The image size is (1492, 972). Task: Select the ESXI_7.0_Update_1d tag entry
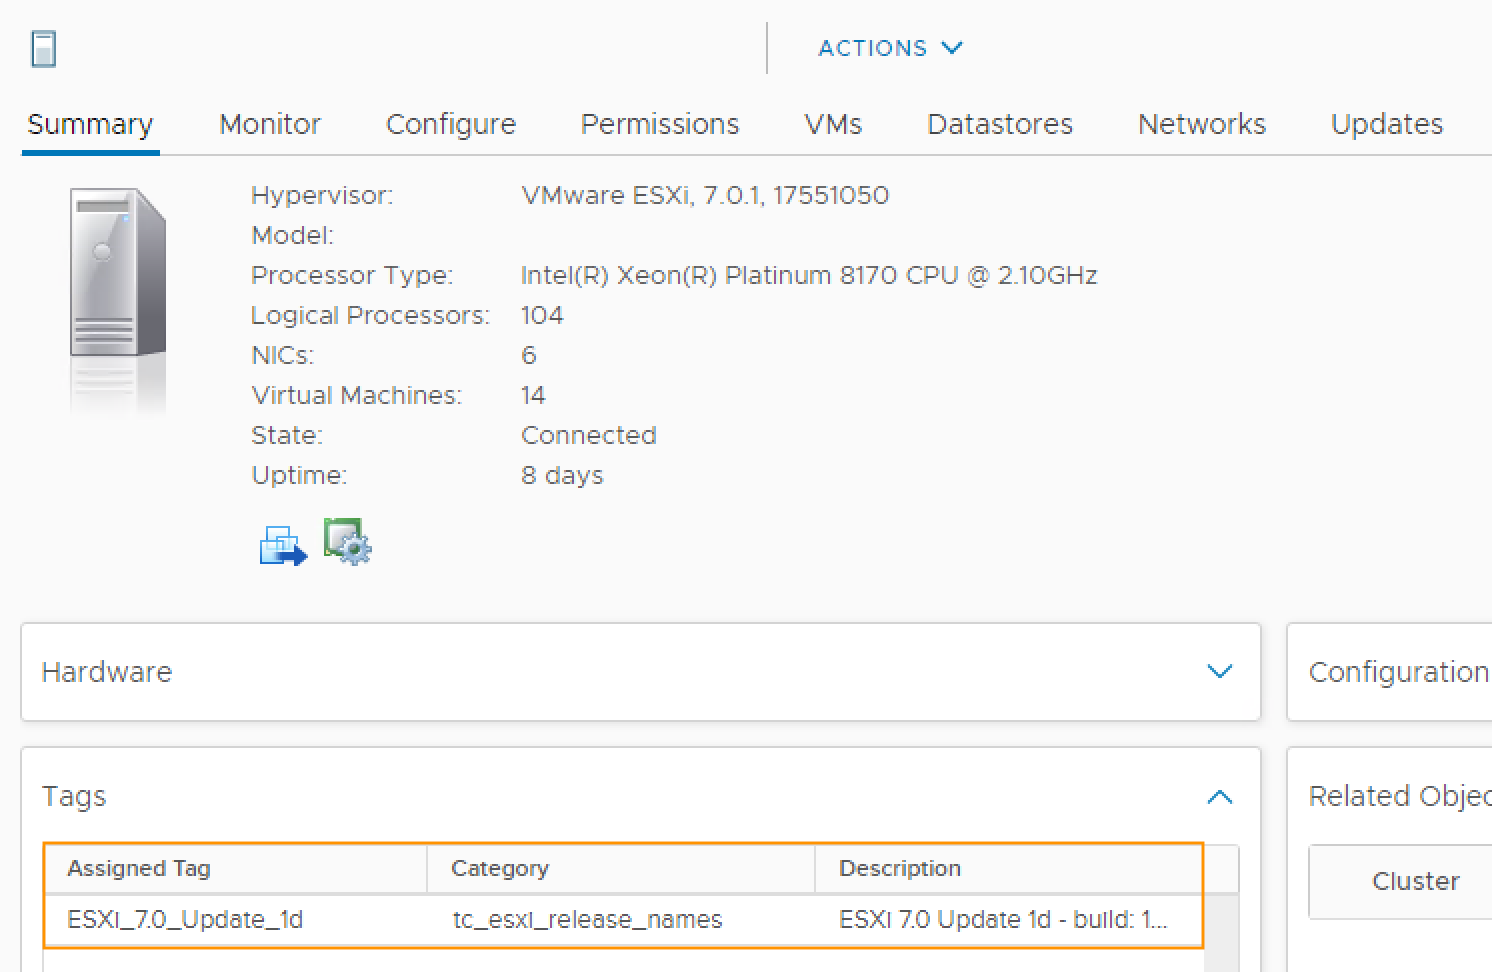185,919
